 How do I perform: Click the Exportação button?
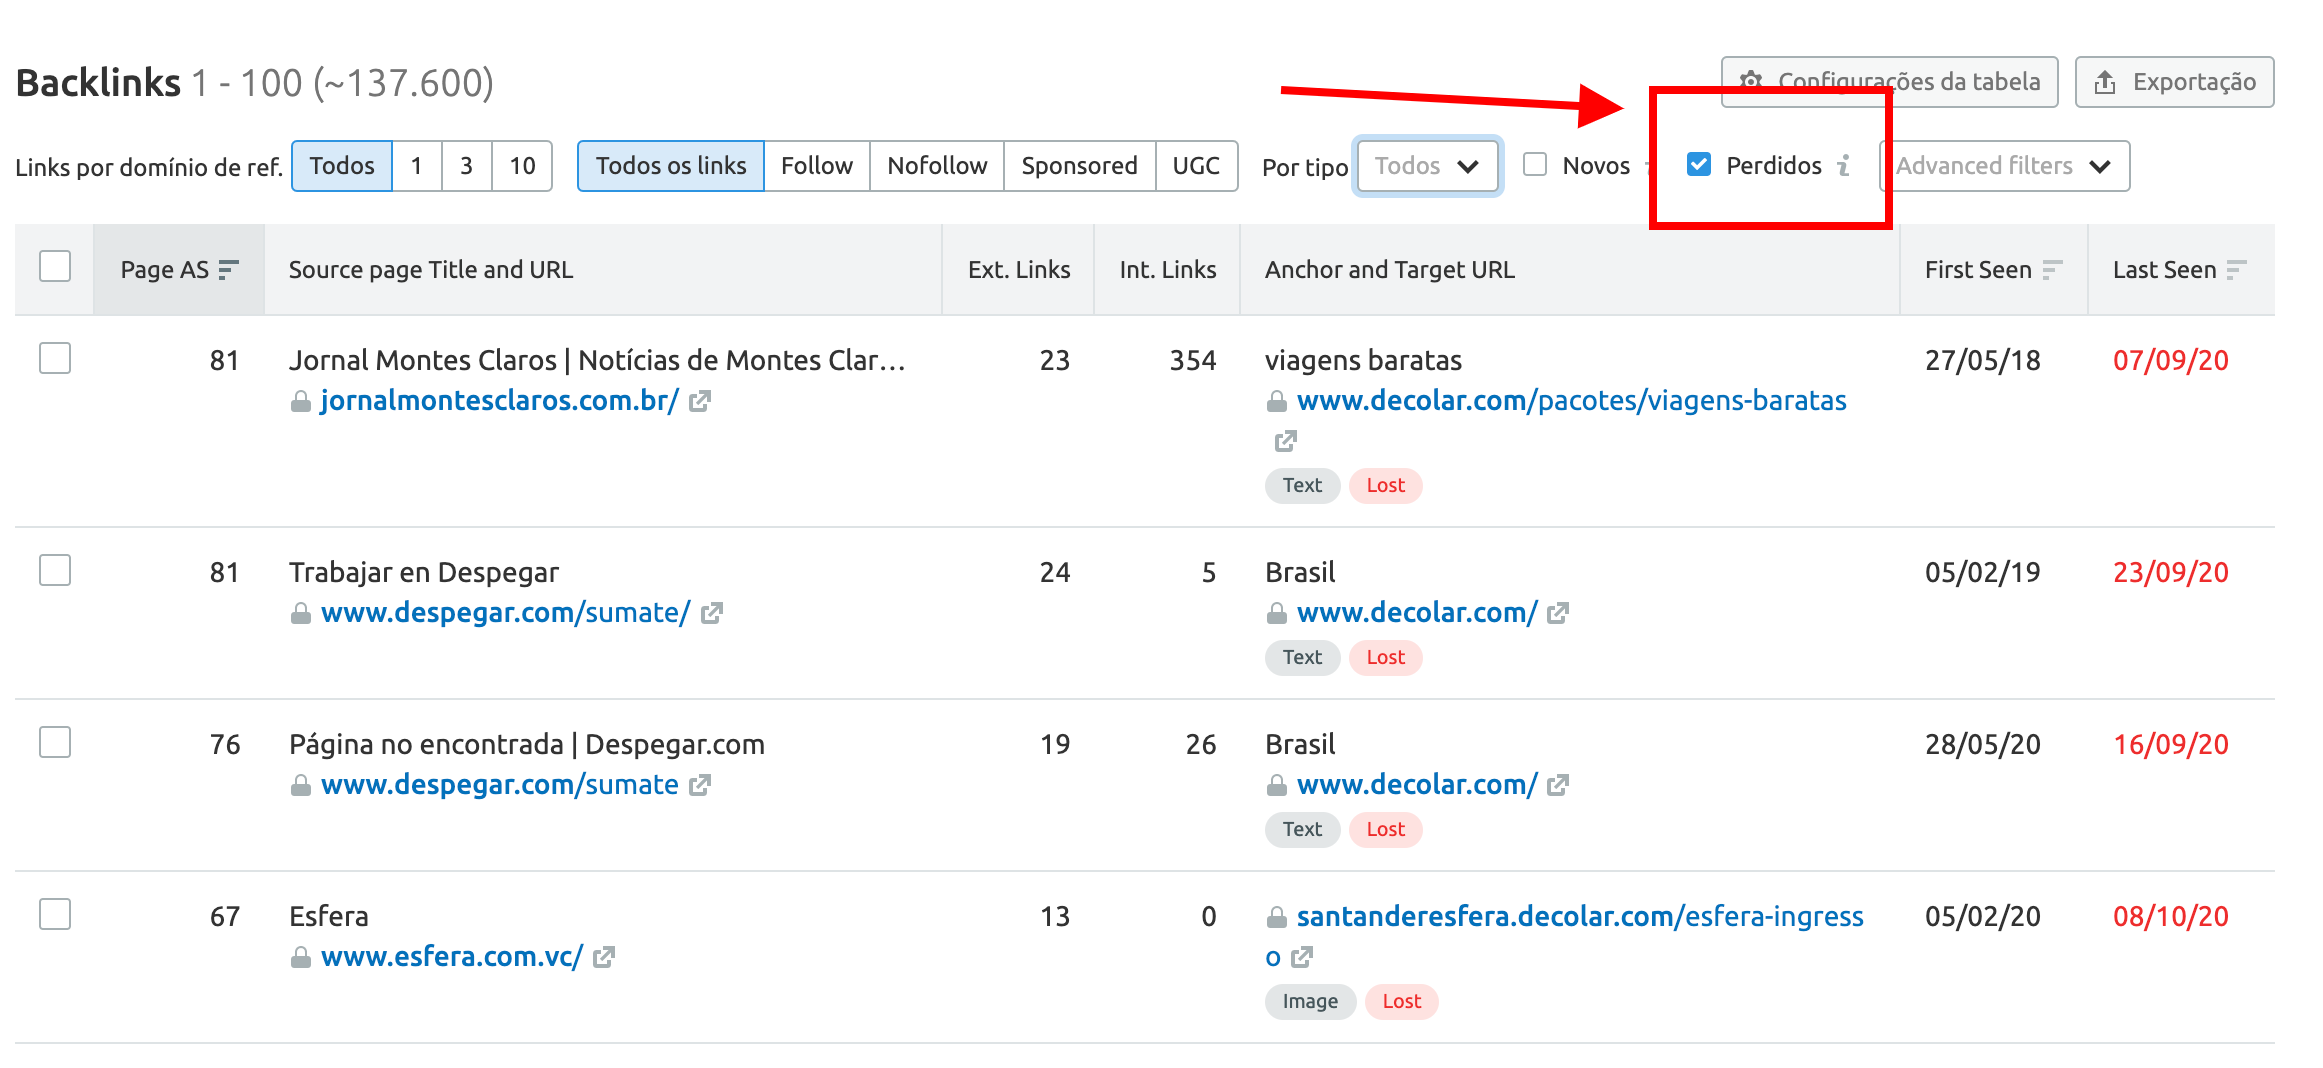coord(2175,82)
